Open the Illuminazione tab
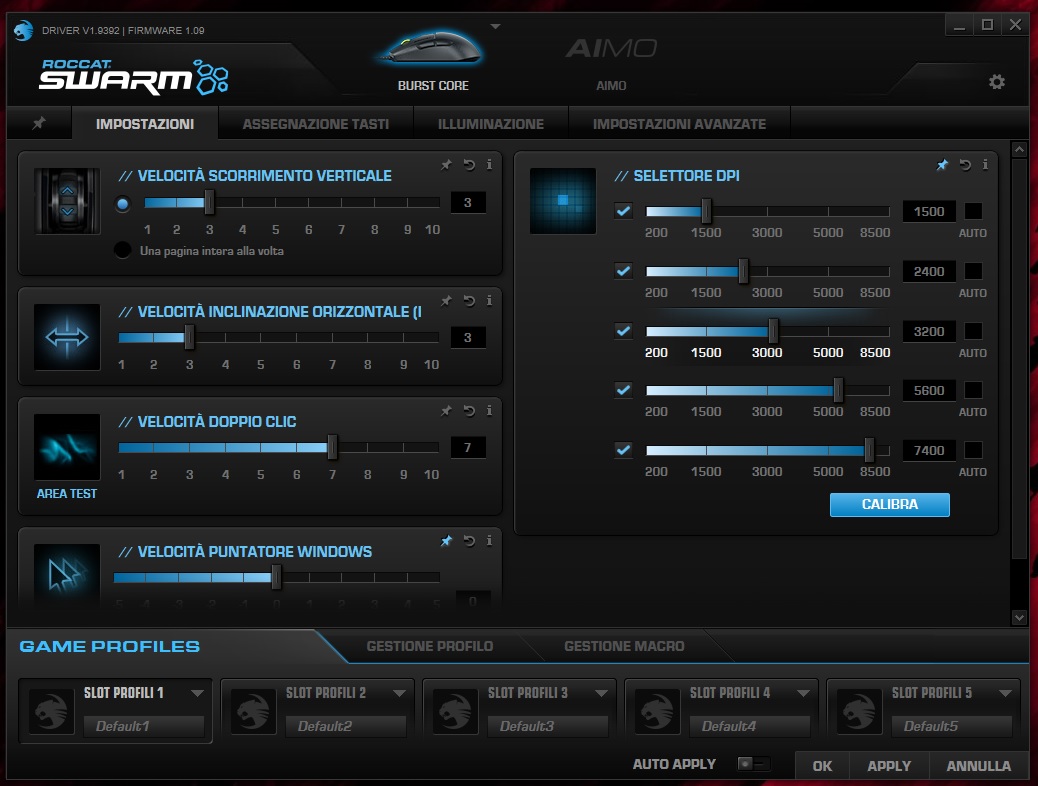Image resolution: width=1038 pixels, height=786 pixels. tap(491, 124)
